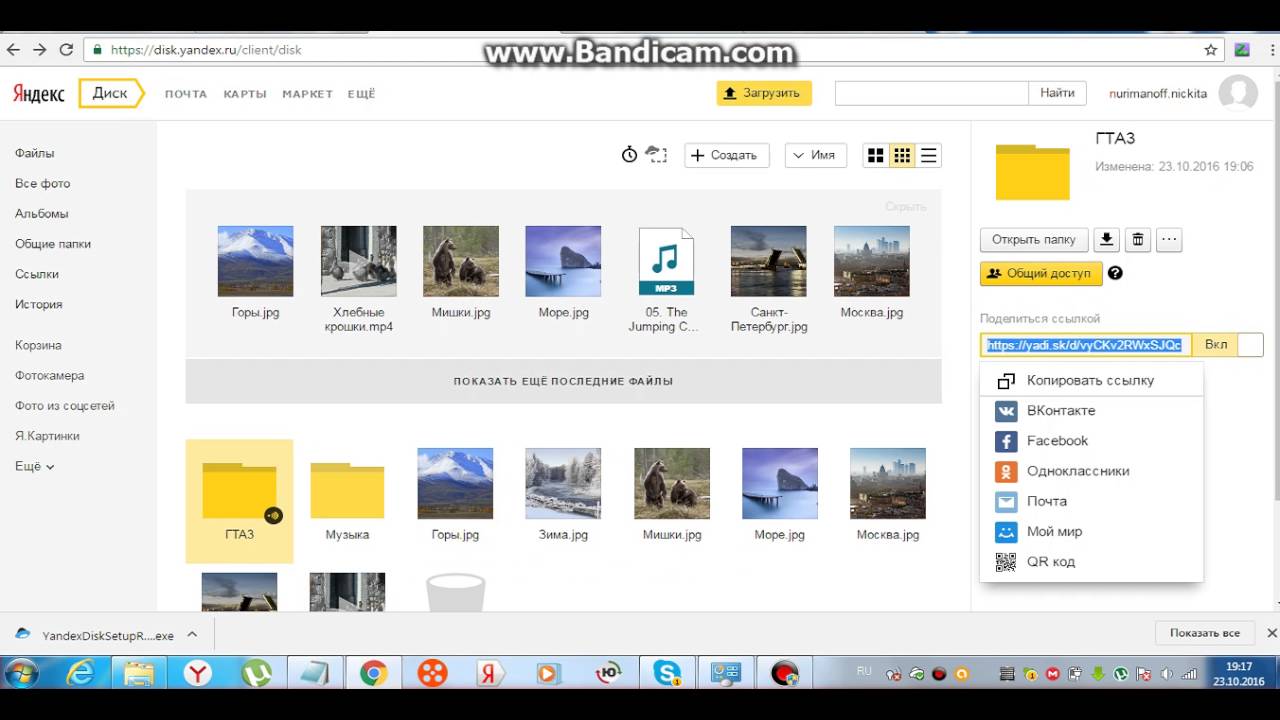Open Ещё in top navigation
Viewport: 1280px width, 720px height.
point(361,94)
